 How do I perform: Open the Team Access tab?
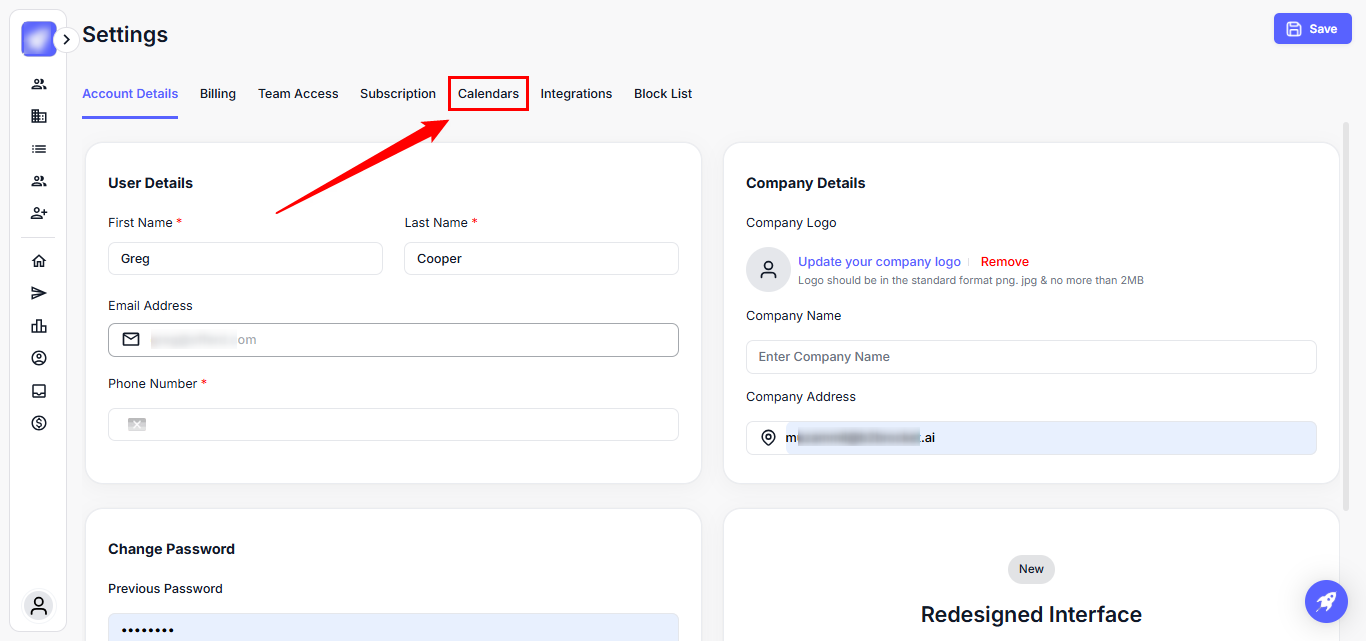tap(298, 94)
